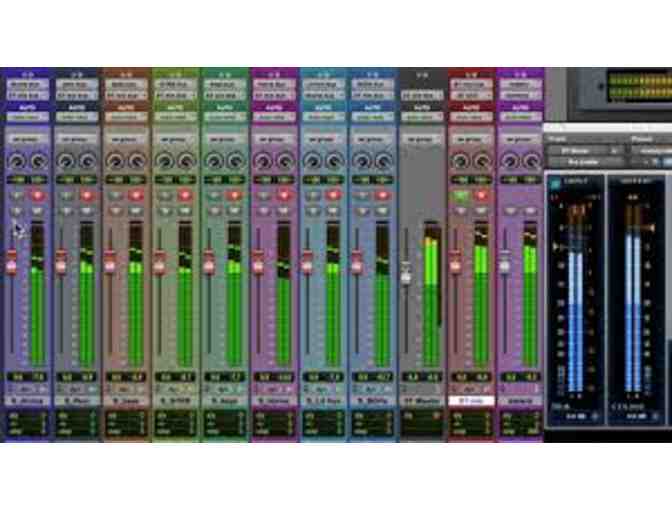Mute the S. GTRS track
This screenshot has width=672, height=510.
185,211
